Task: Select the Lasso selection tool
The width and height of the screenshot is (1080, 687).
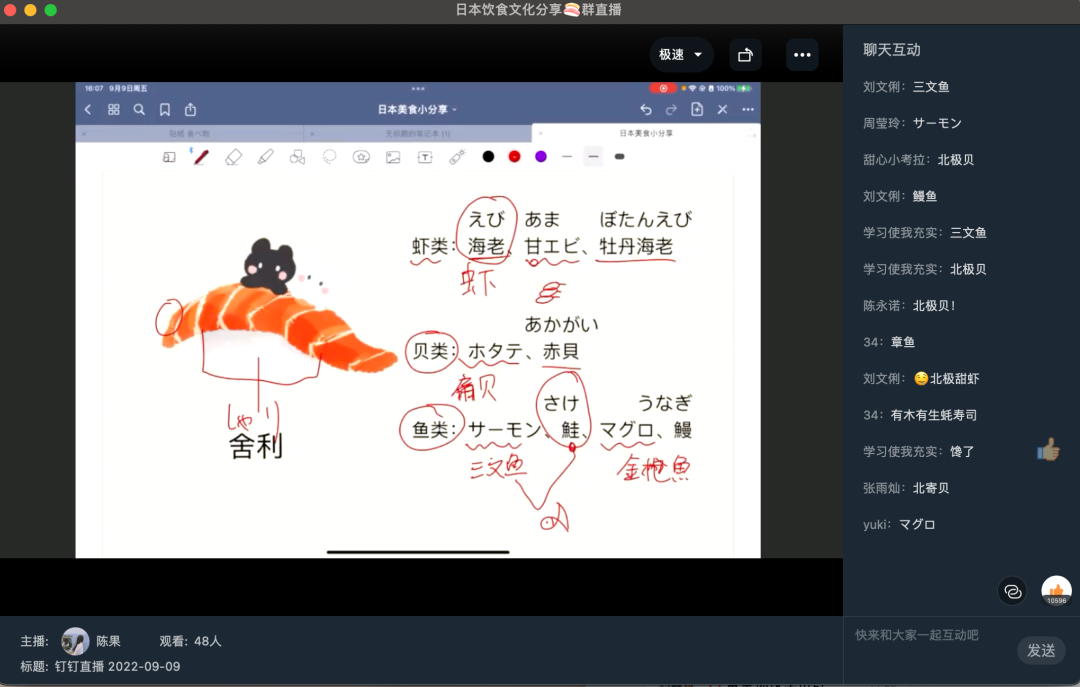Action: 329,157
